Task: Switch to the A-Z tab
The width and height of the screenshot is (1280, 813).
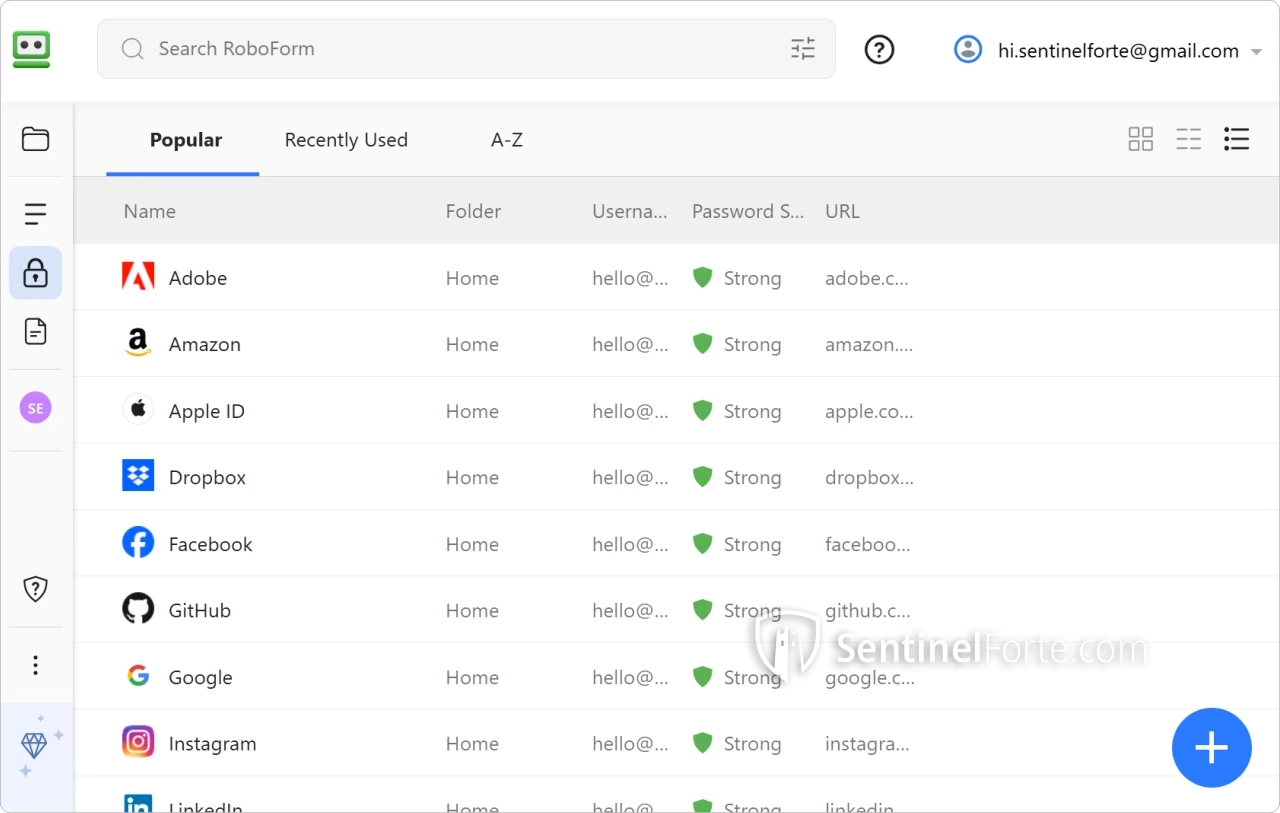Action: click(x=506, y=140)
